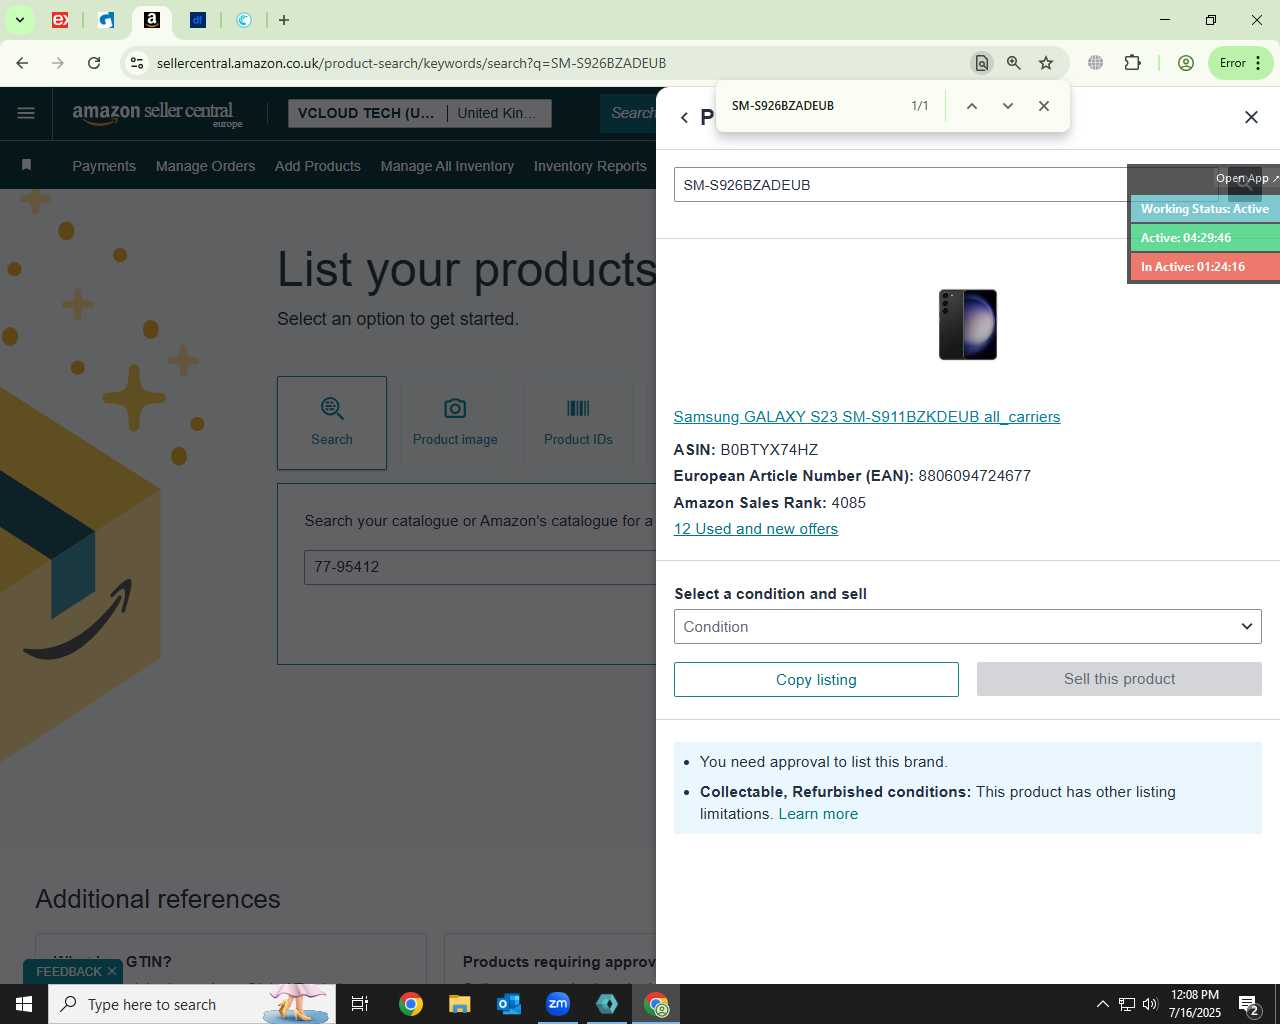The image size is (1280, 1024).
Task: Show hidden system tray icons
Action: pyautogui.click(x=1102, y=1004)
